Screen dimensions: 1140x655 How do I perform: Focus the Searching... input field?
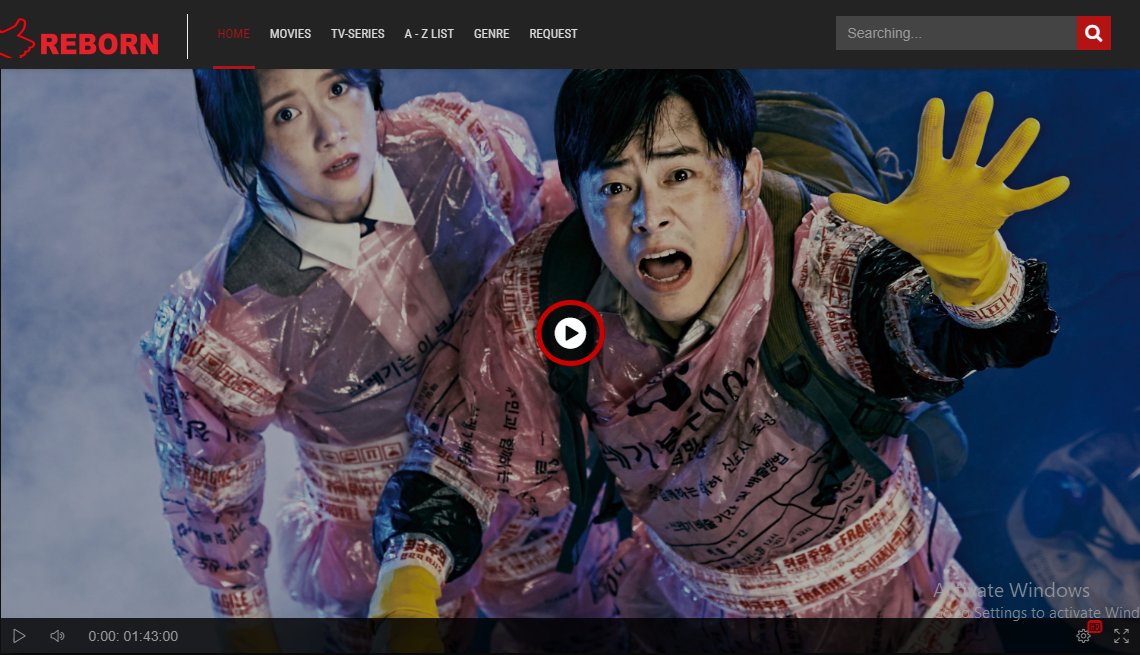click(956, 33)
